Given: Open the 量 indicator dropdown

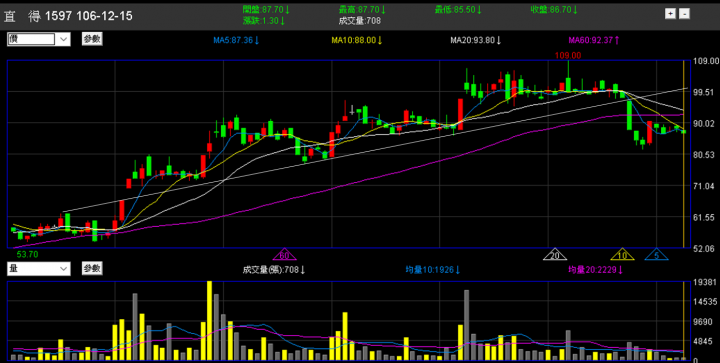Looking at the screenshot, I should pos(39,269).
